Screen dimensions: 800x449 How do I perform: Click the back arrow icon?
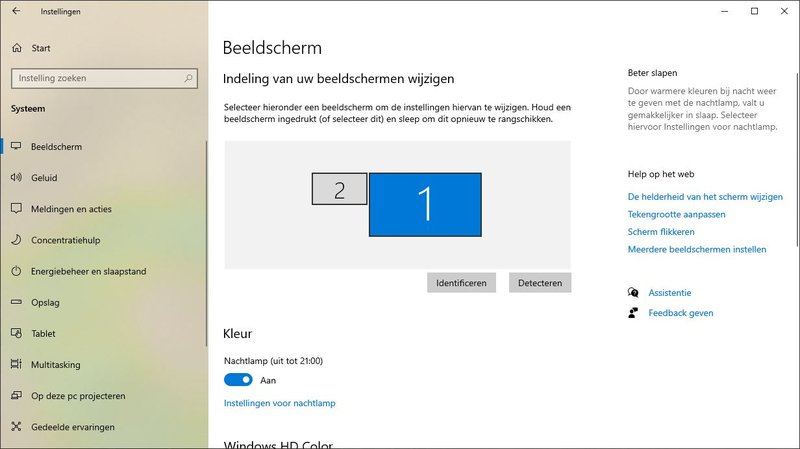(16, 11)
